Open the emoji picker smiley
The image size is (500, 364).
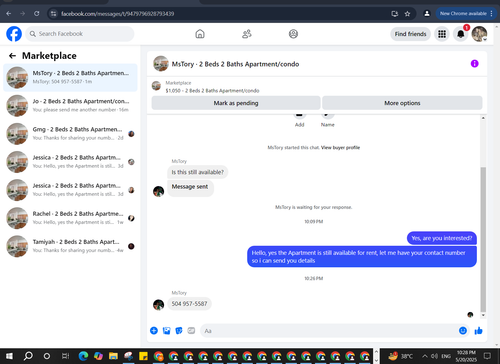click(x=463, y=330)
